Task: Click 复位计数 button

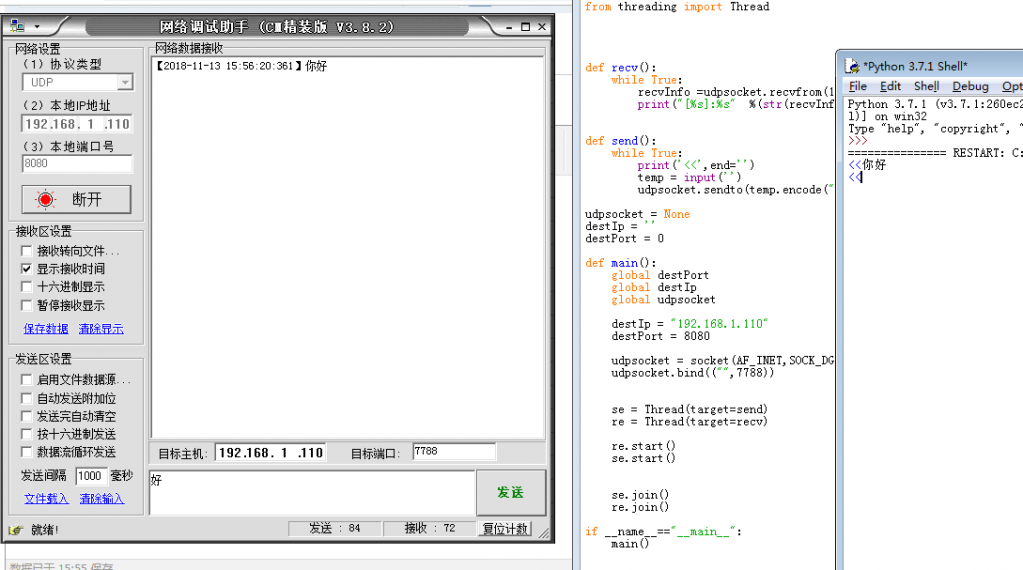Action: point(506,529)
